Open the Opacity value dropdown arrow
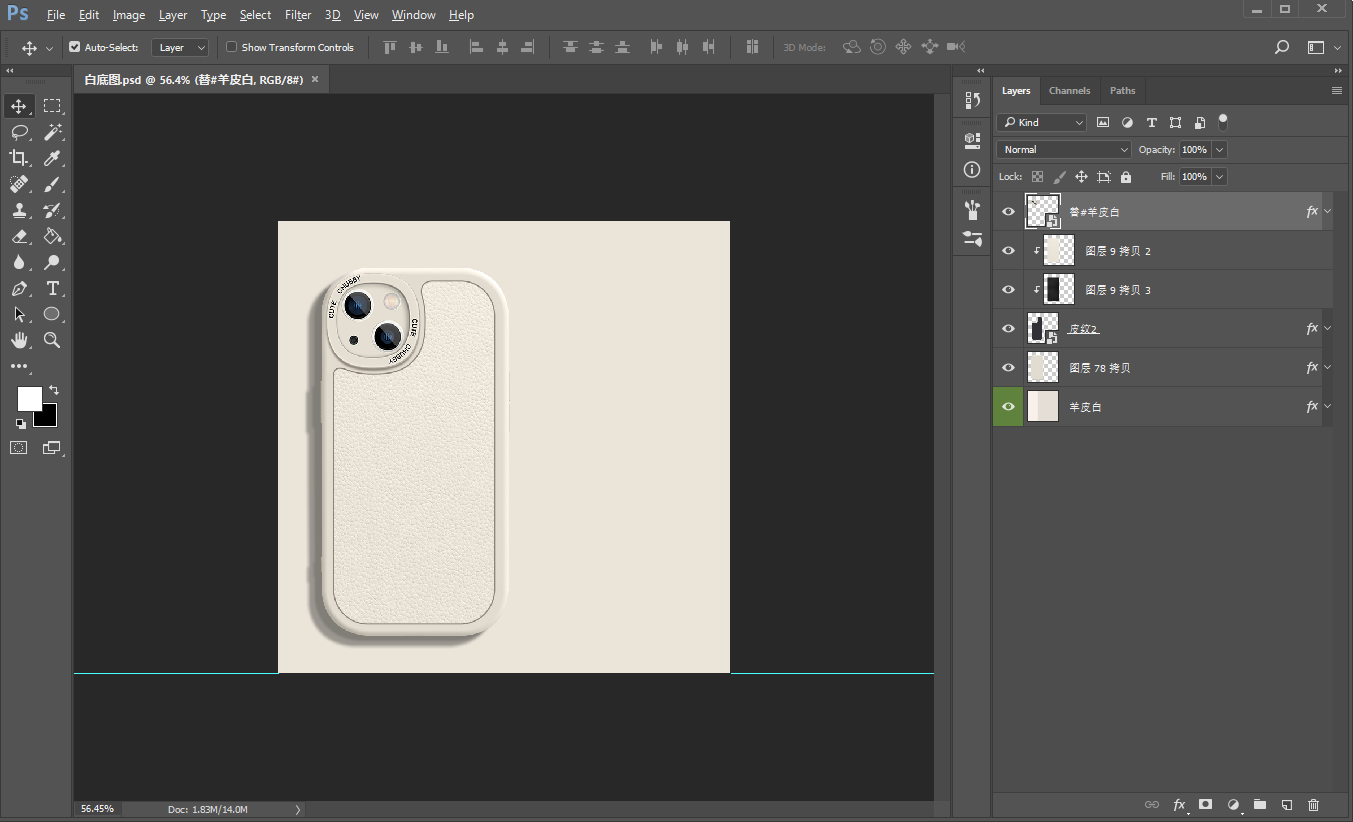 tap(1219, 149)
